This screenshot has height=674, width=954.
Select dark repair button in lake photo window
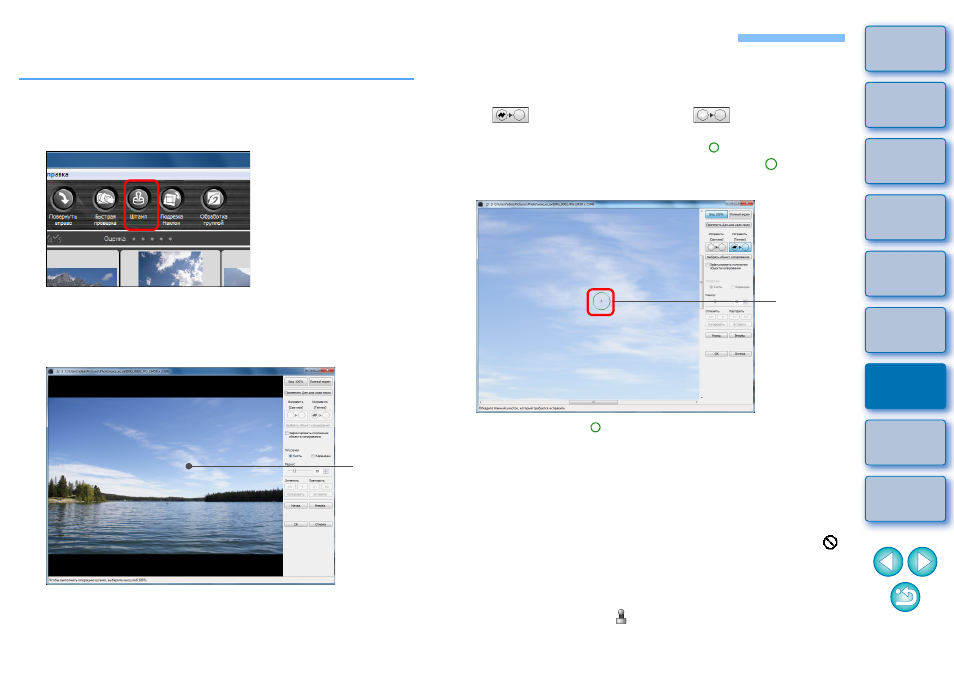(321, 415)
